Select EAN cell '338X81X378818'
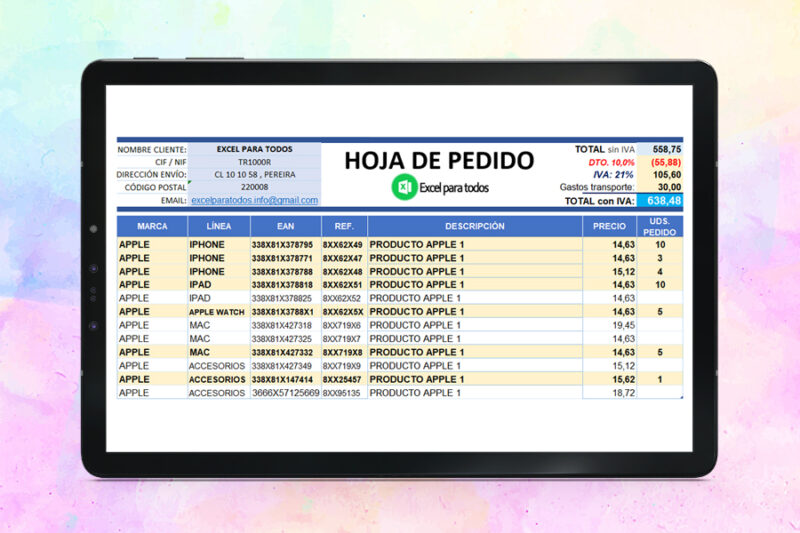800x533 pixels. pos(286,285)
